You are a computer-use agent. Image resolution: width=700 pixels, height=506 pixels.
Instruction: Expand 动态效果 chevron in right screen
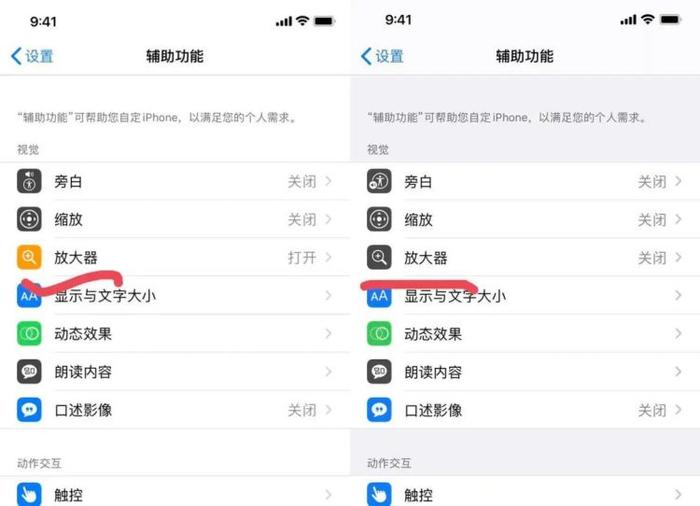tap(678, 334)
